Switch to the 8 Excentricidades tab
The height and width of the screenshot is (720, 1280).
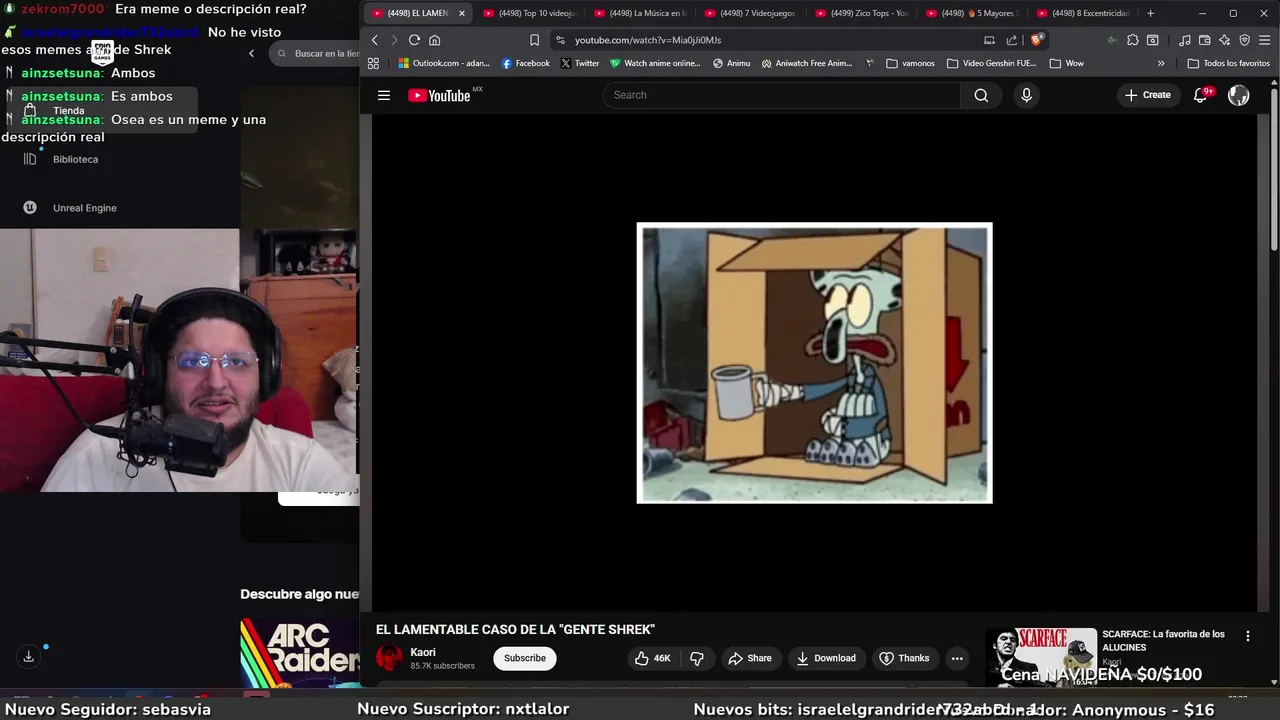1083,13
